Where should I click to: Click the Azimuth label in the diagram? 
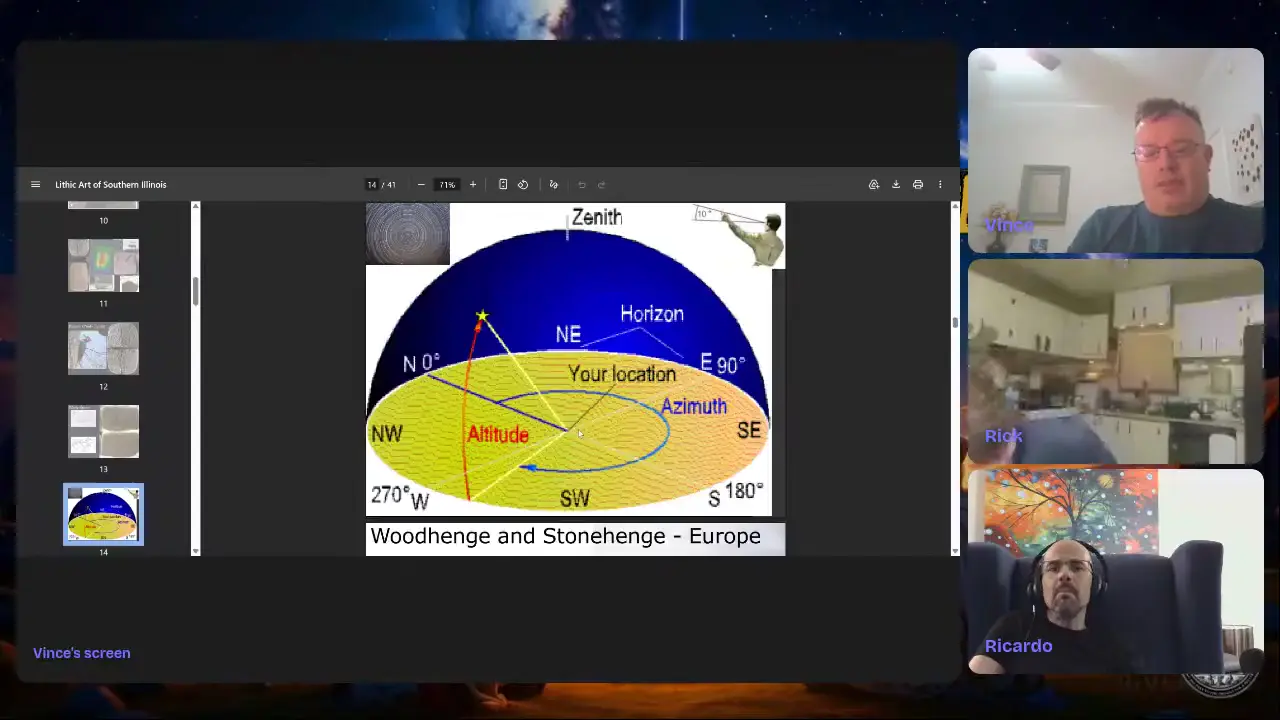693,406
